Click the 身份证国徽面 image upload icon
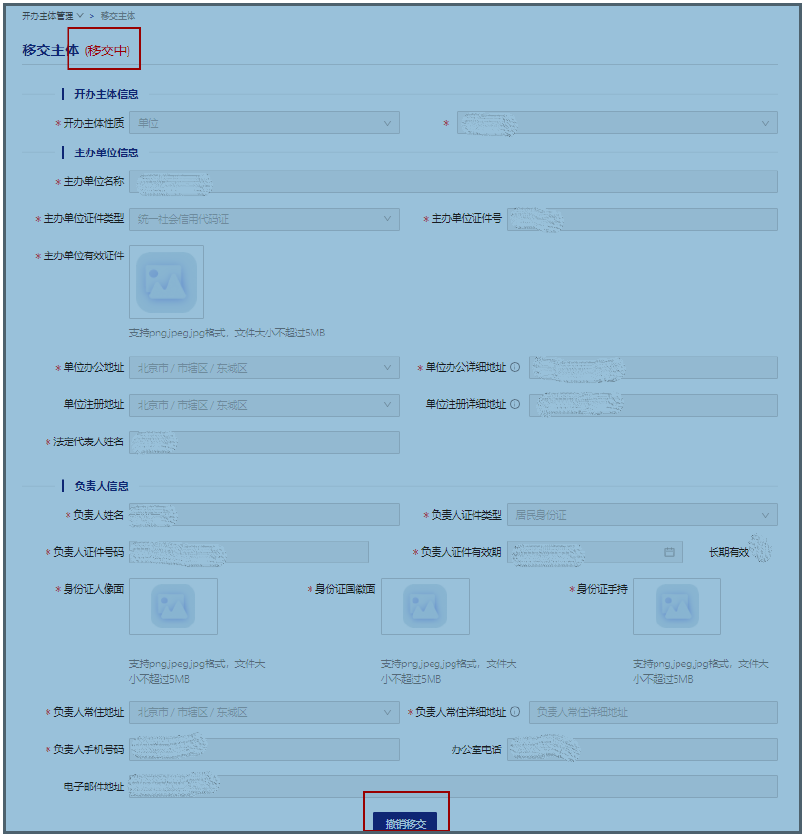The height and width of the screenshot is (837, 804). click(x=425, y=606)
